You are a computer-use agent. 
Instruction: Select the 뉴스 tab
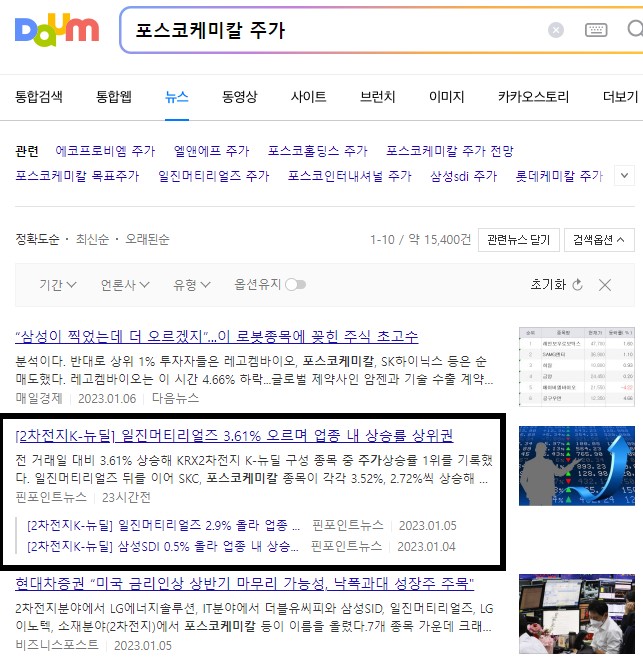pos(176,97)
